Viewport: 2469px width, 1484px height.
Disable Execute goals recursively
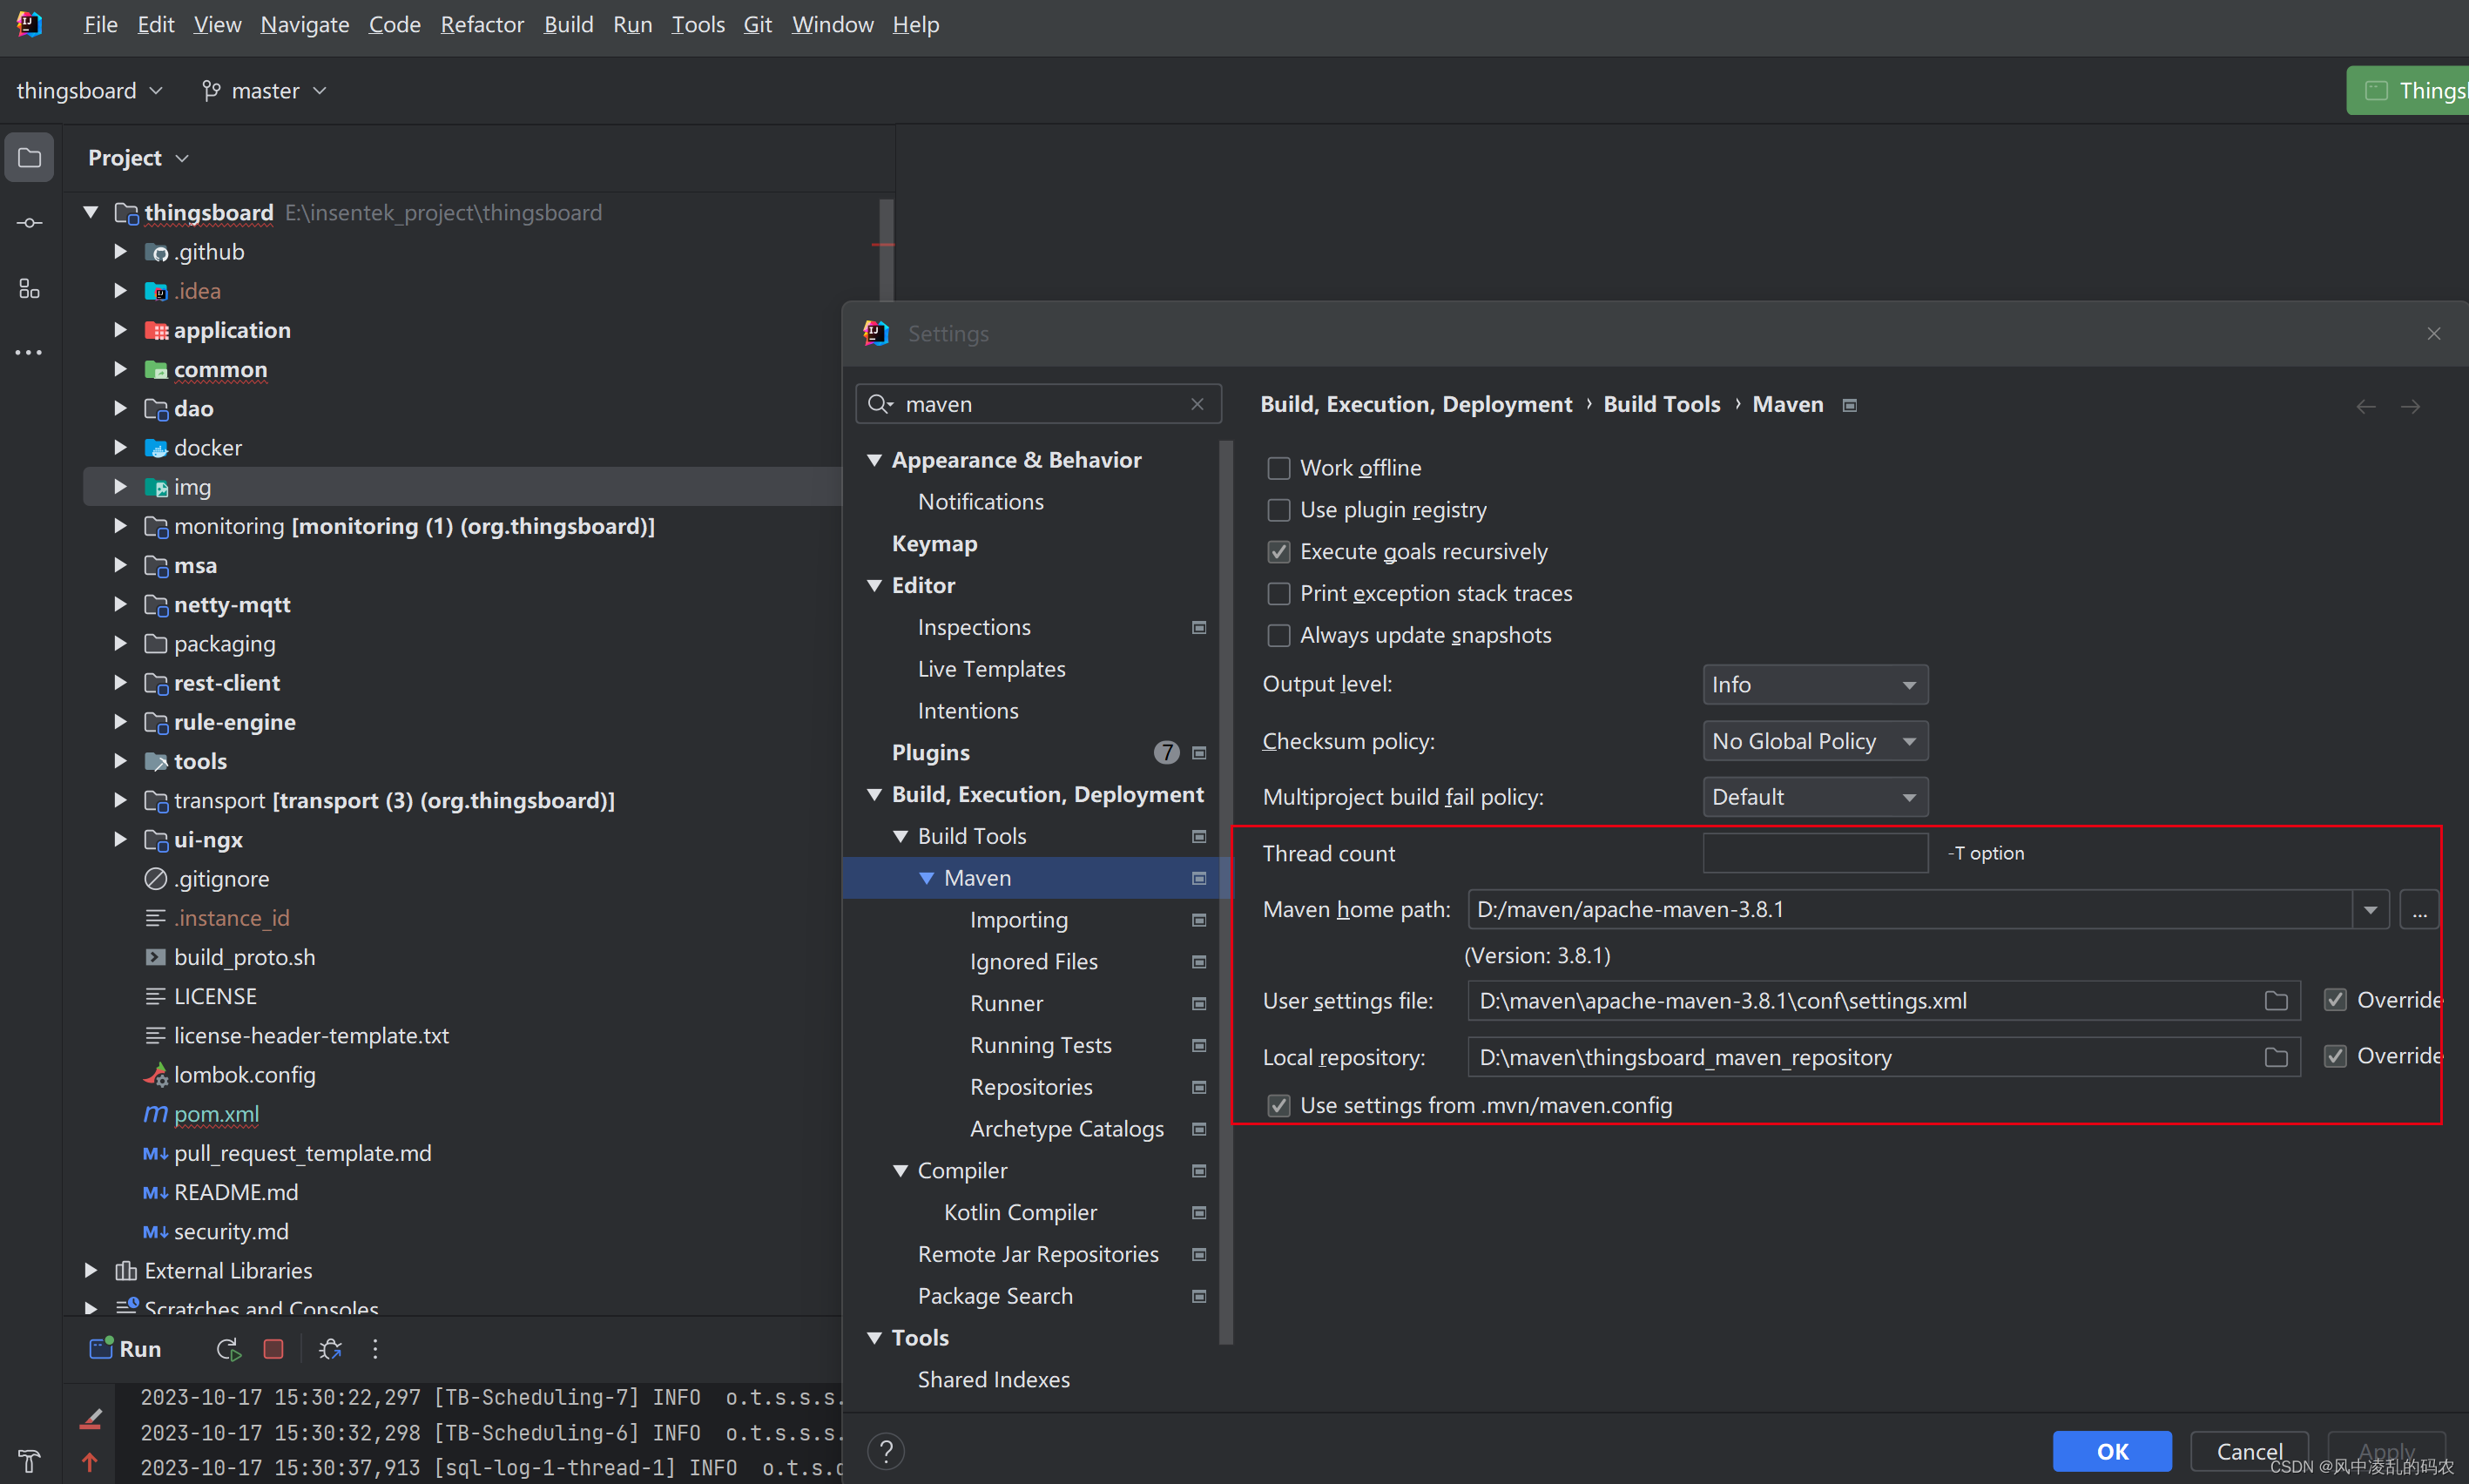1278,551
